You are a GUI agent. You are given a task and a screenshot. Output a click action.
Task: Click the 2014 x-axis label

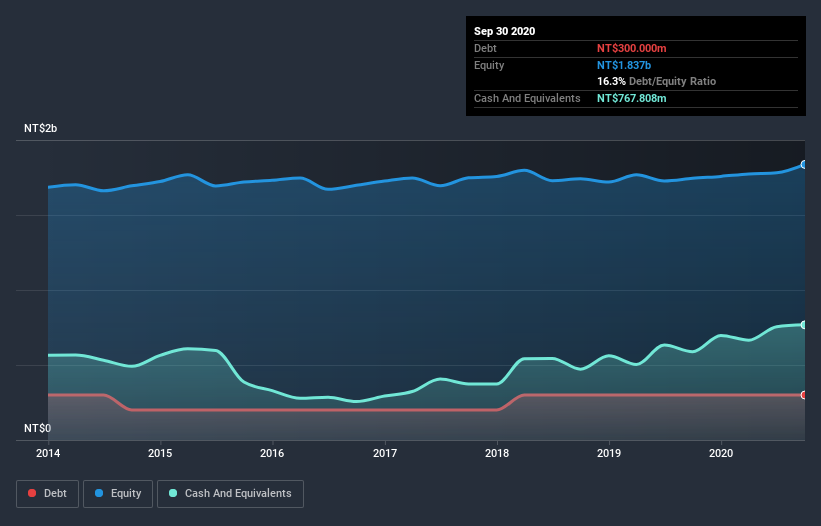coord(48,453)
